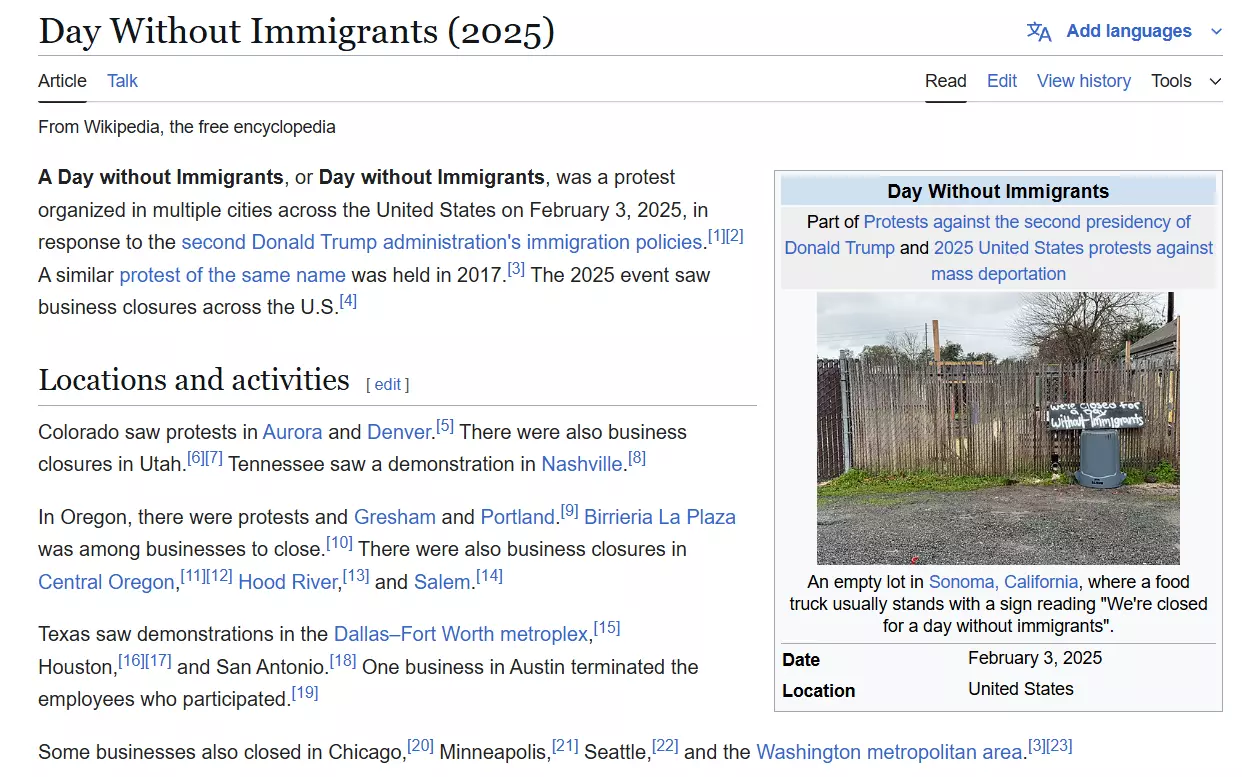1242x777 pixels.
Task: Click citation reference [8]
Action: pyautogui.click(x=637, y=458)
